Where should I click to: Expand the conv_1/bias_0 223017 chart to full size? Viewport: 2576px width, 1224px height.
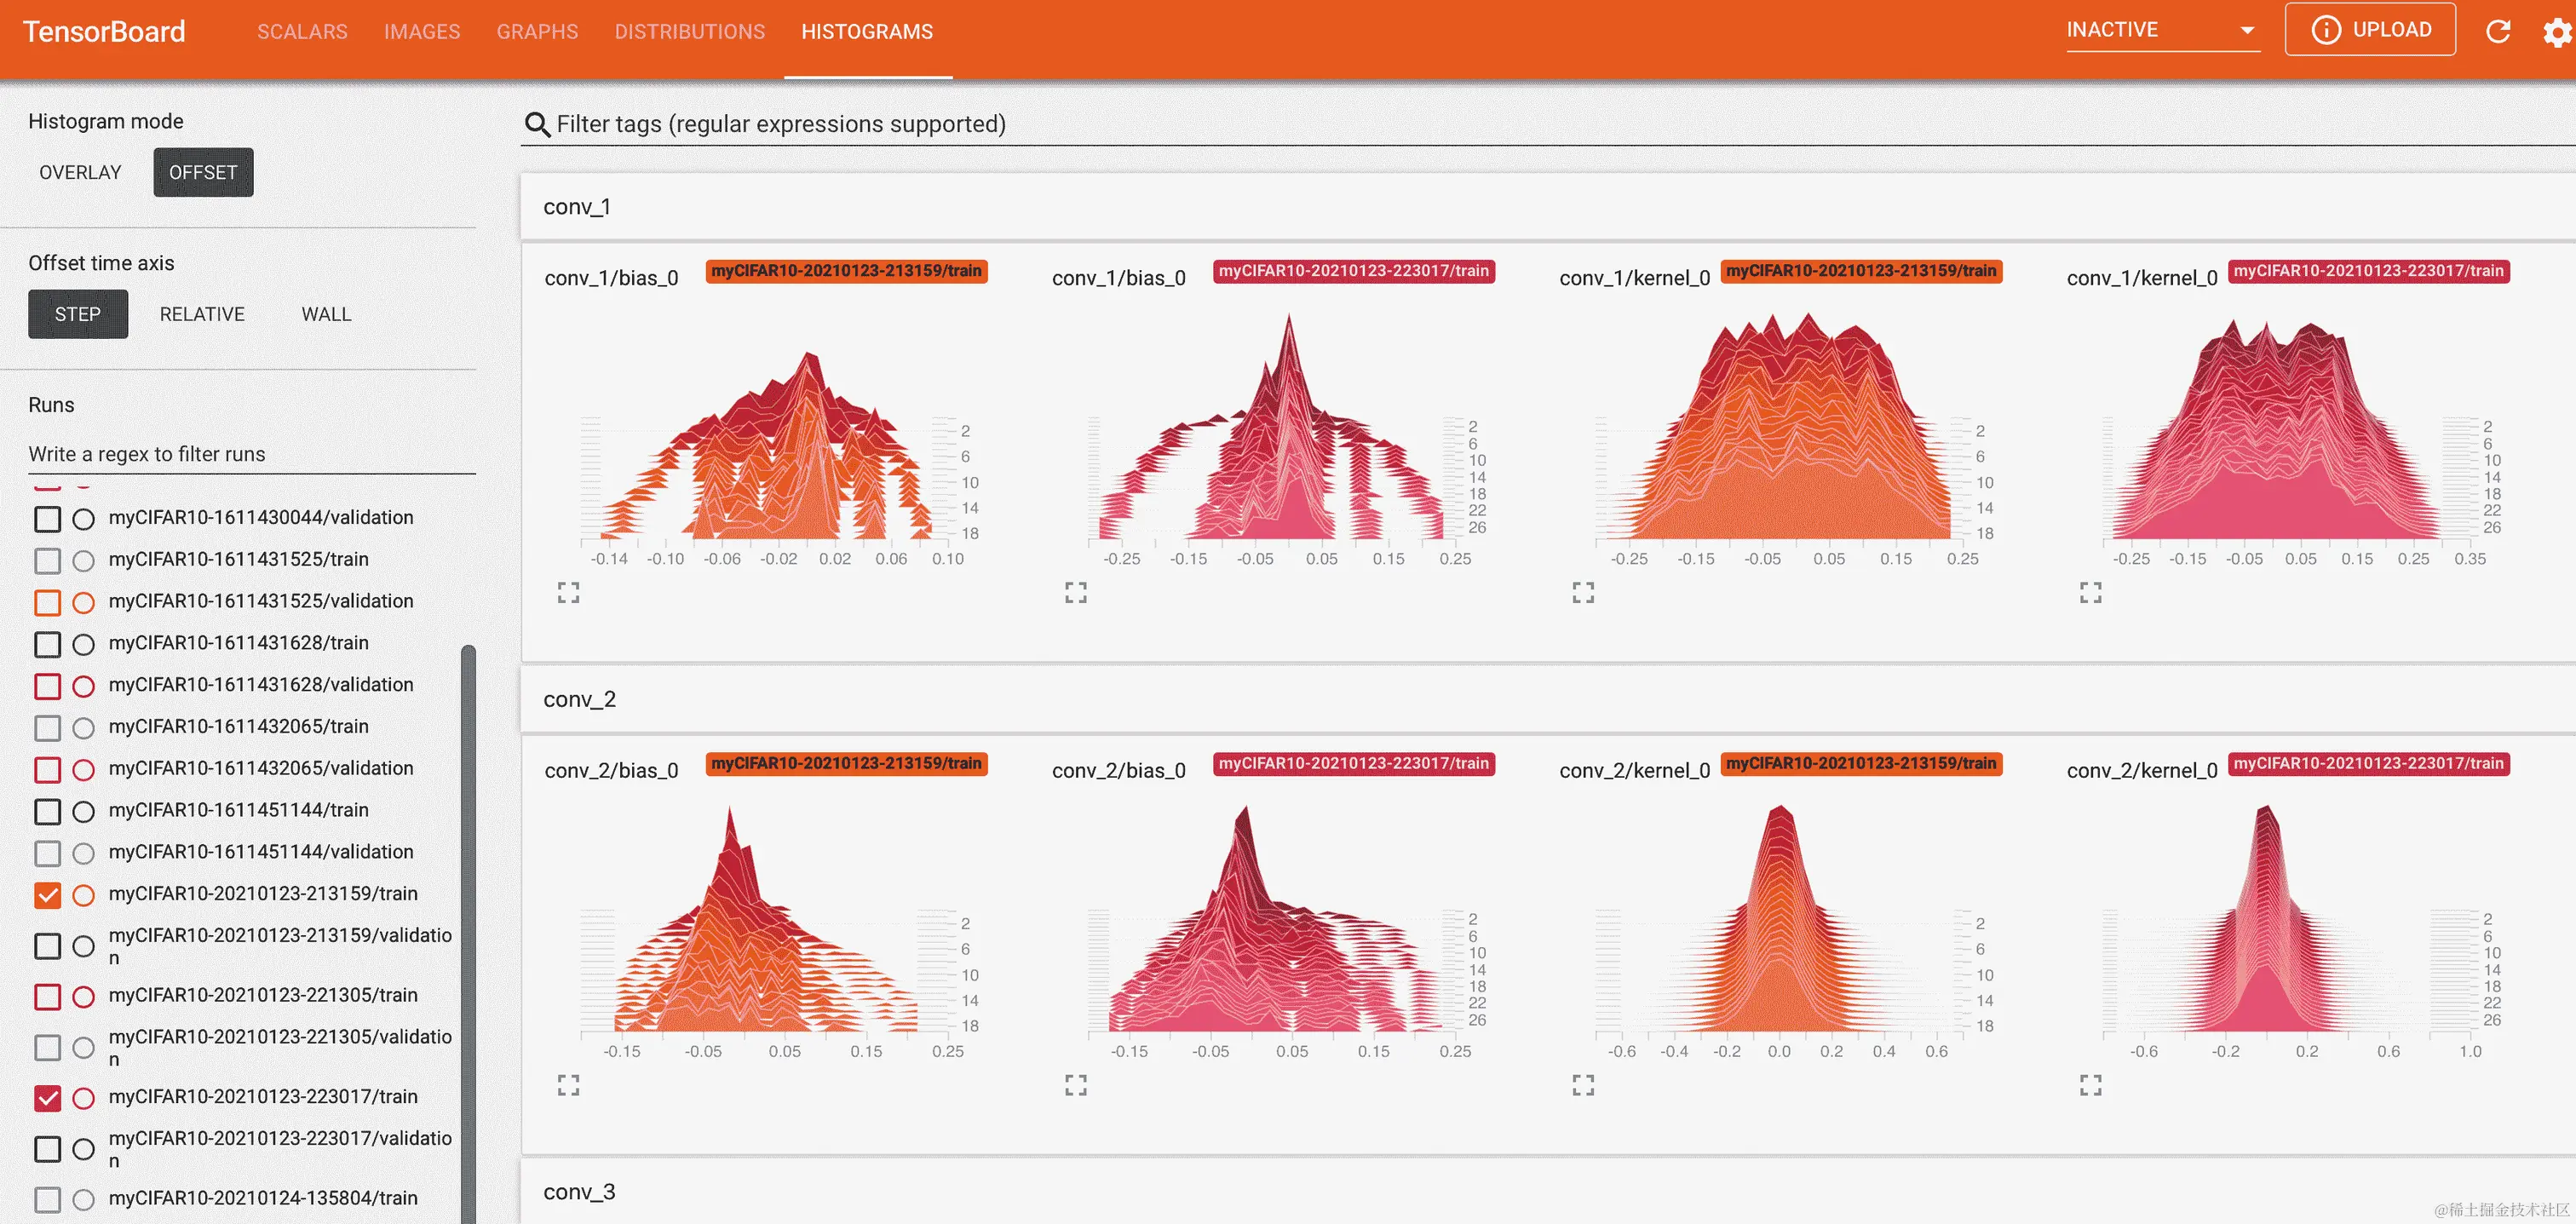pyautogui.click(x=1075, y=593)
